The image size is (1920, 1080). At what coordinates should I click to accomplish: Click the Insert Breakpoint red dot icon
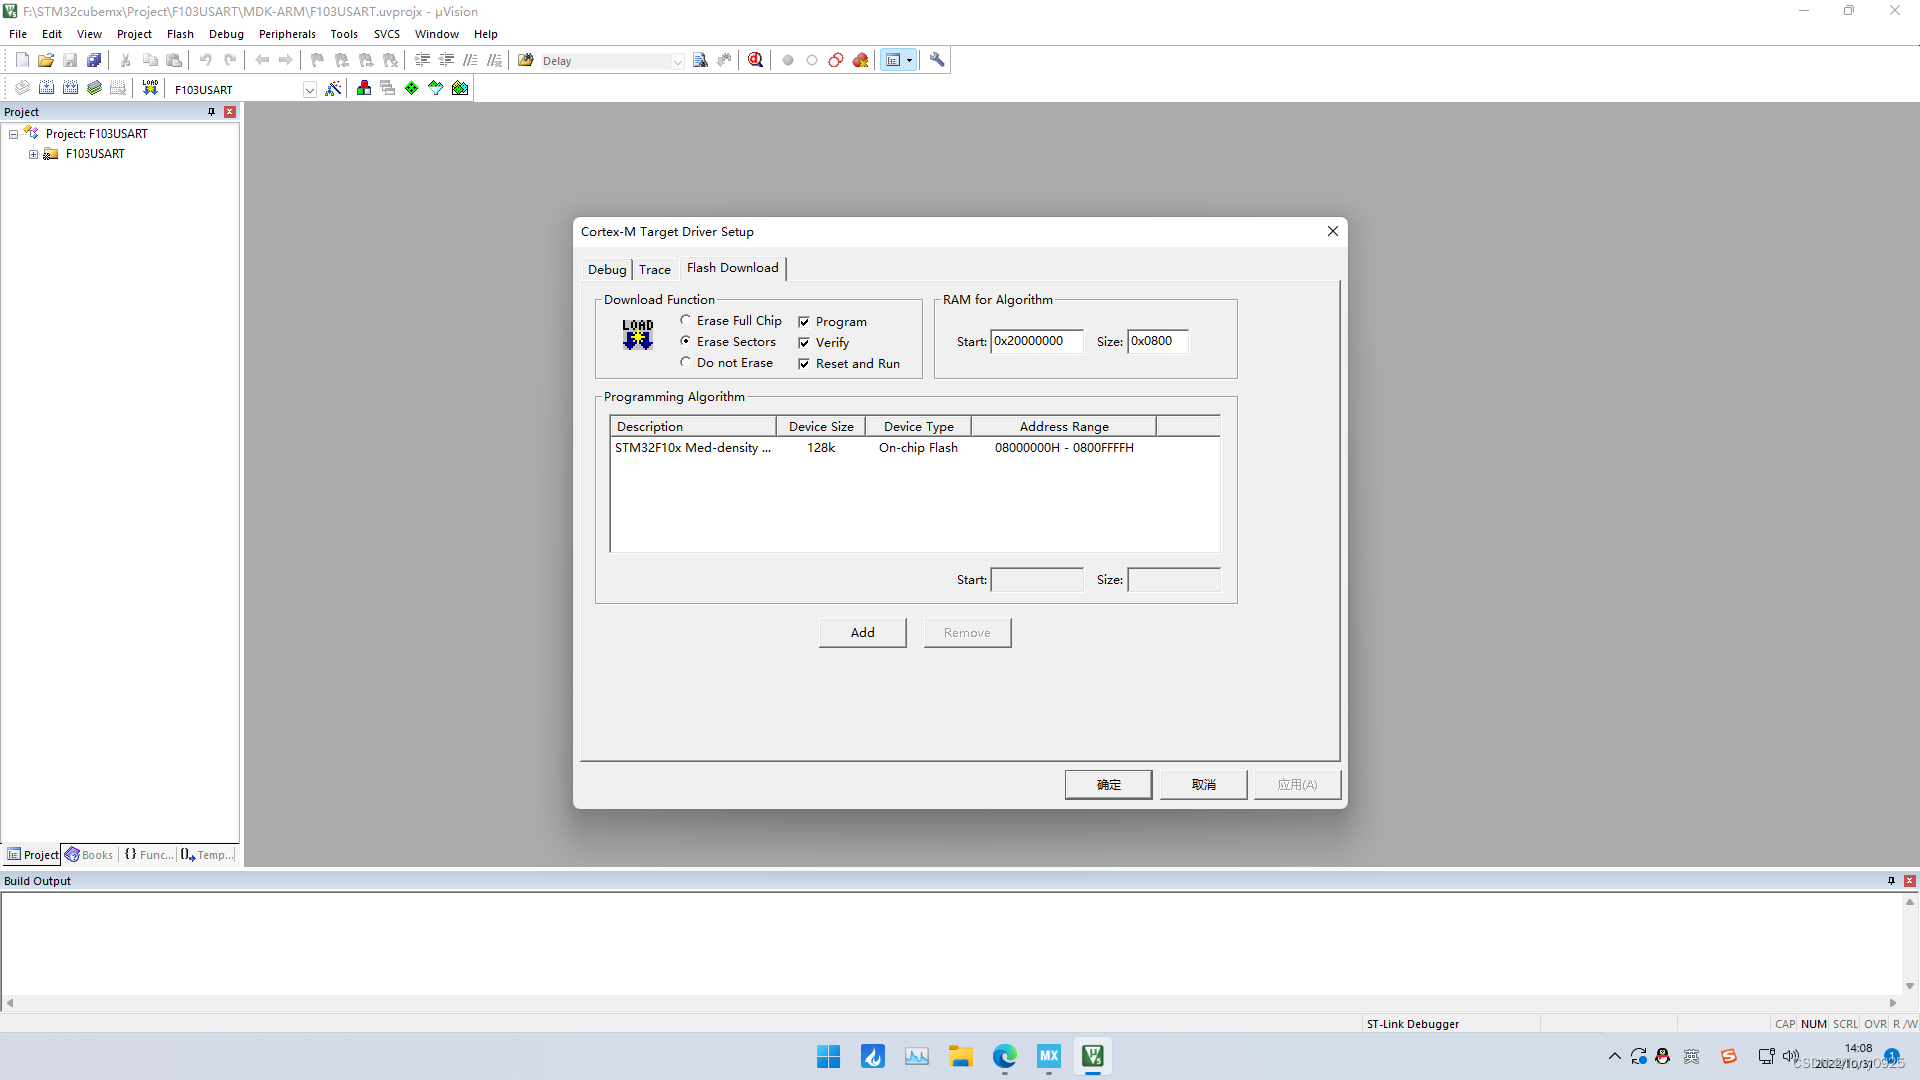pyautogui.click(x=788, y=60)
